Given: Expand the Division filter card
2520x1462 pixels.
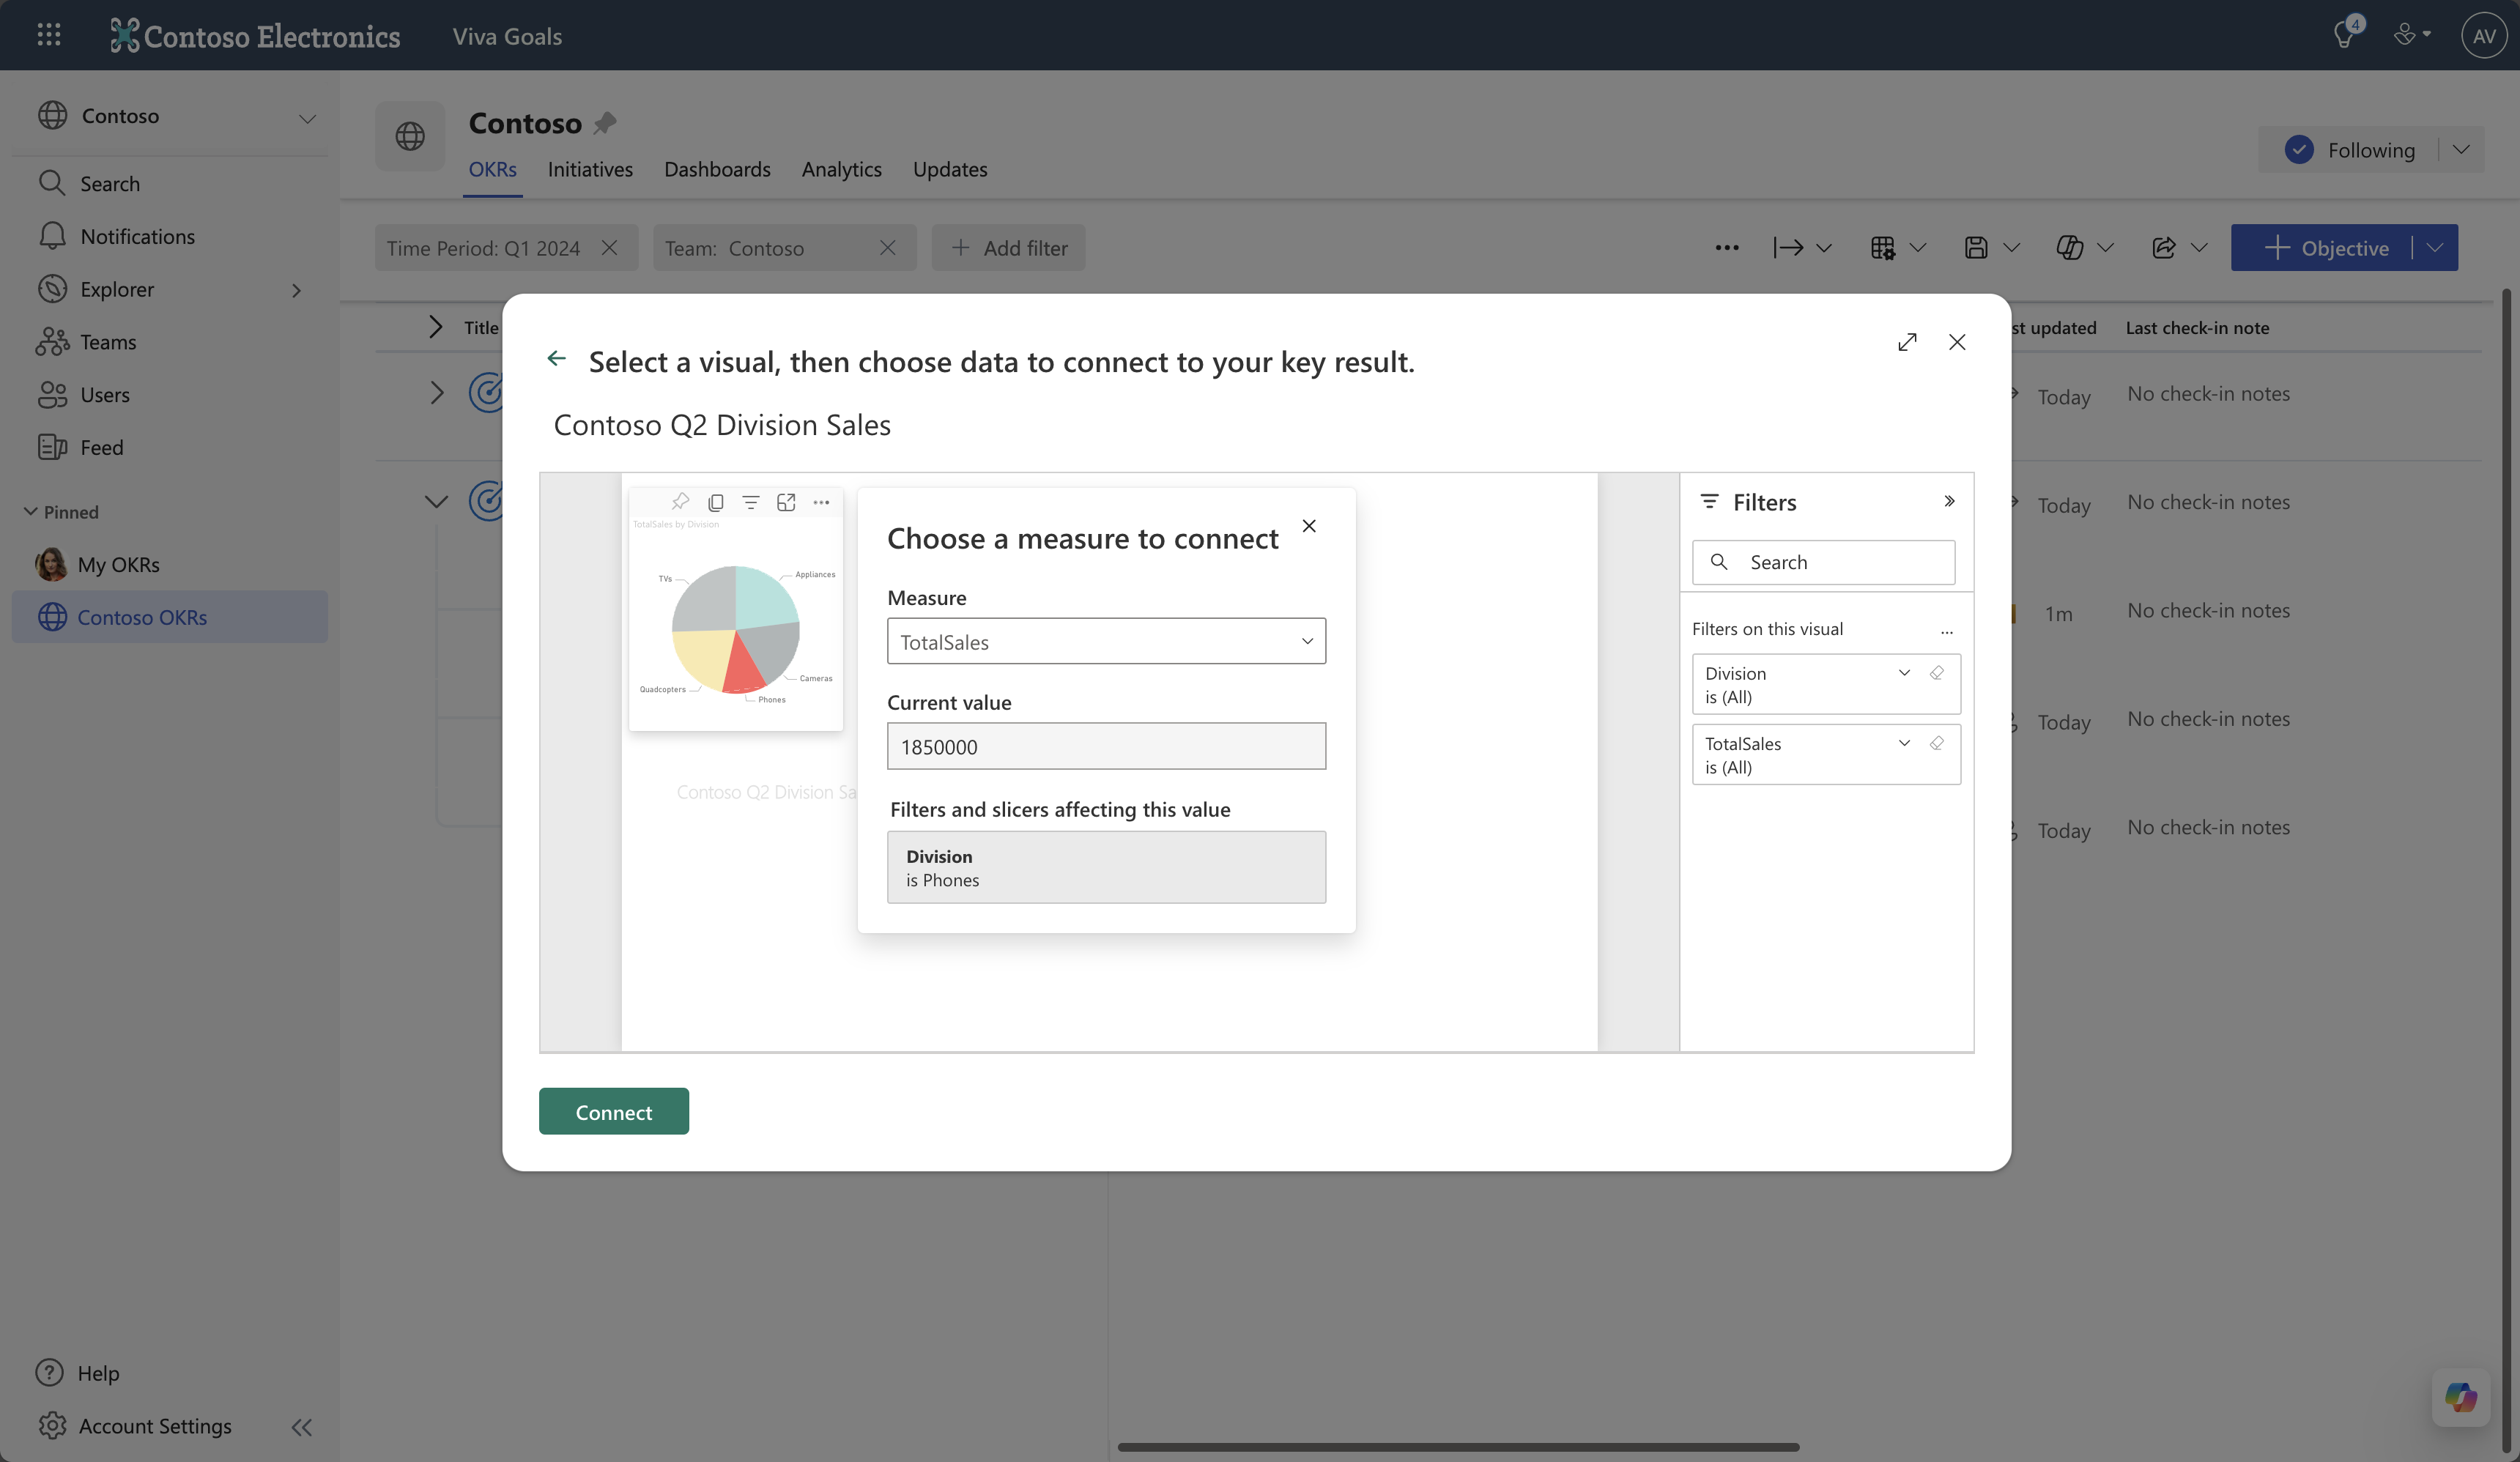Looking at the screenshot, I should (1904, 673).
